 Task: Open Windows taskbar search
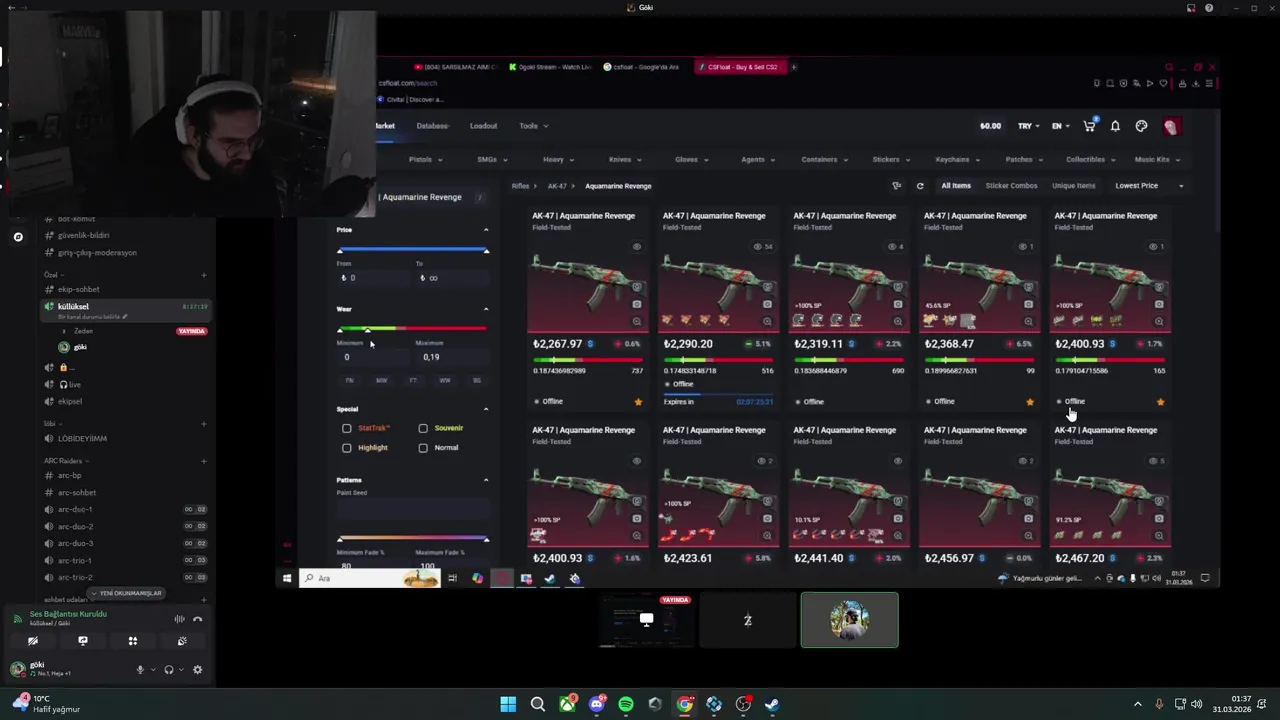(537, 704)
